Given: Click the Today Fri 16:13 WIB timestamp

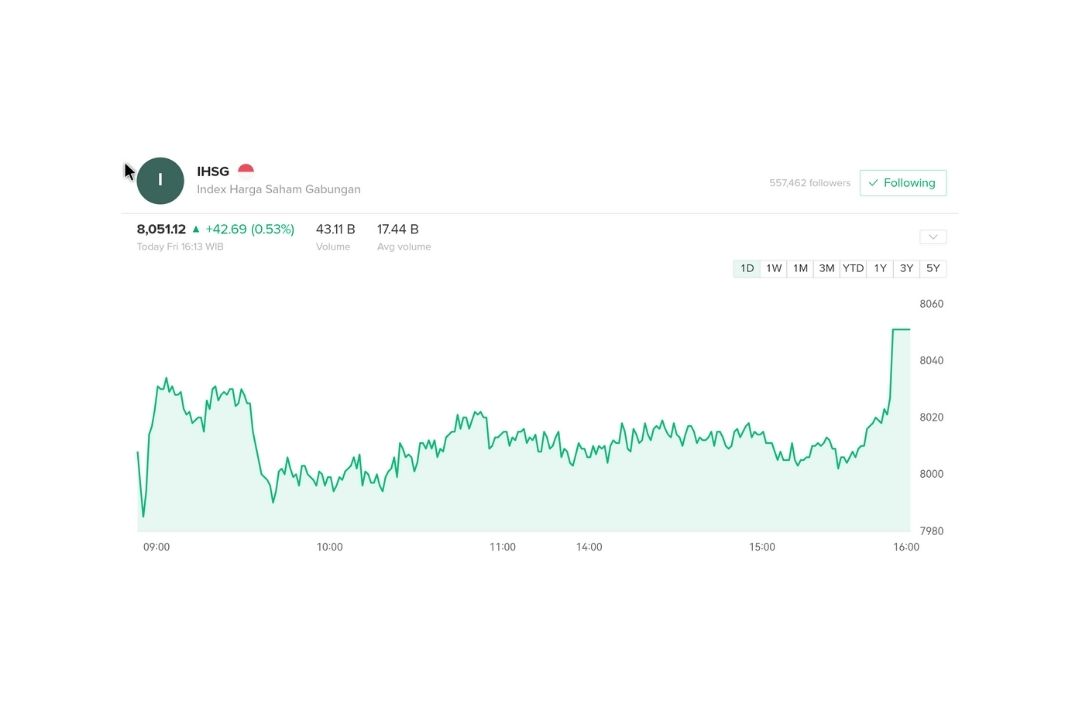Looking at the screenshot, I should click(x=180, y=247).
